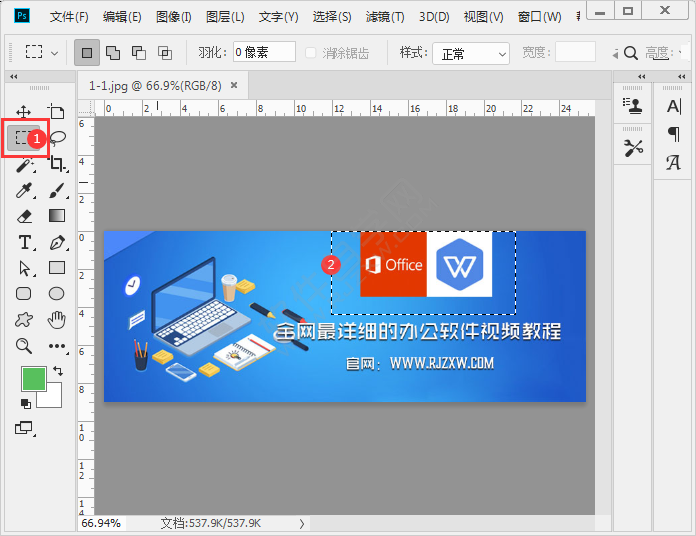Select the Horizontal Type tool
The image size is (696, 536).
25,243
